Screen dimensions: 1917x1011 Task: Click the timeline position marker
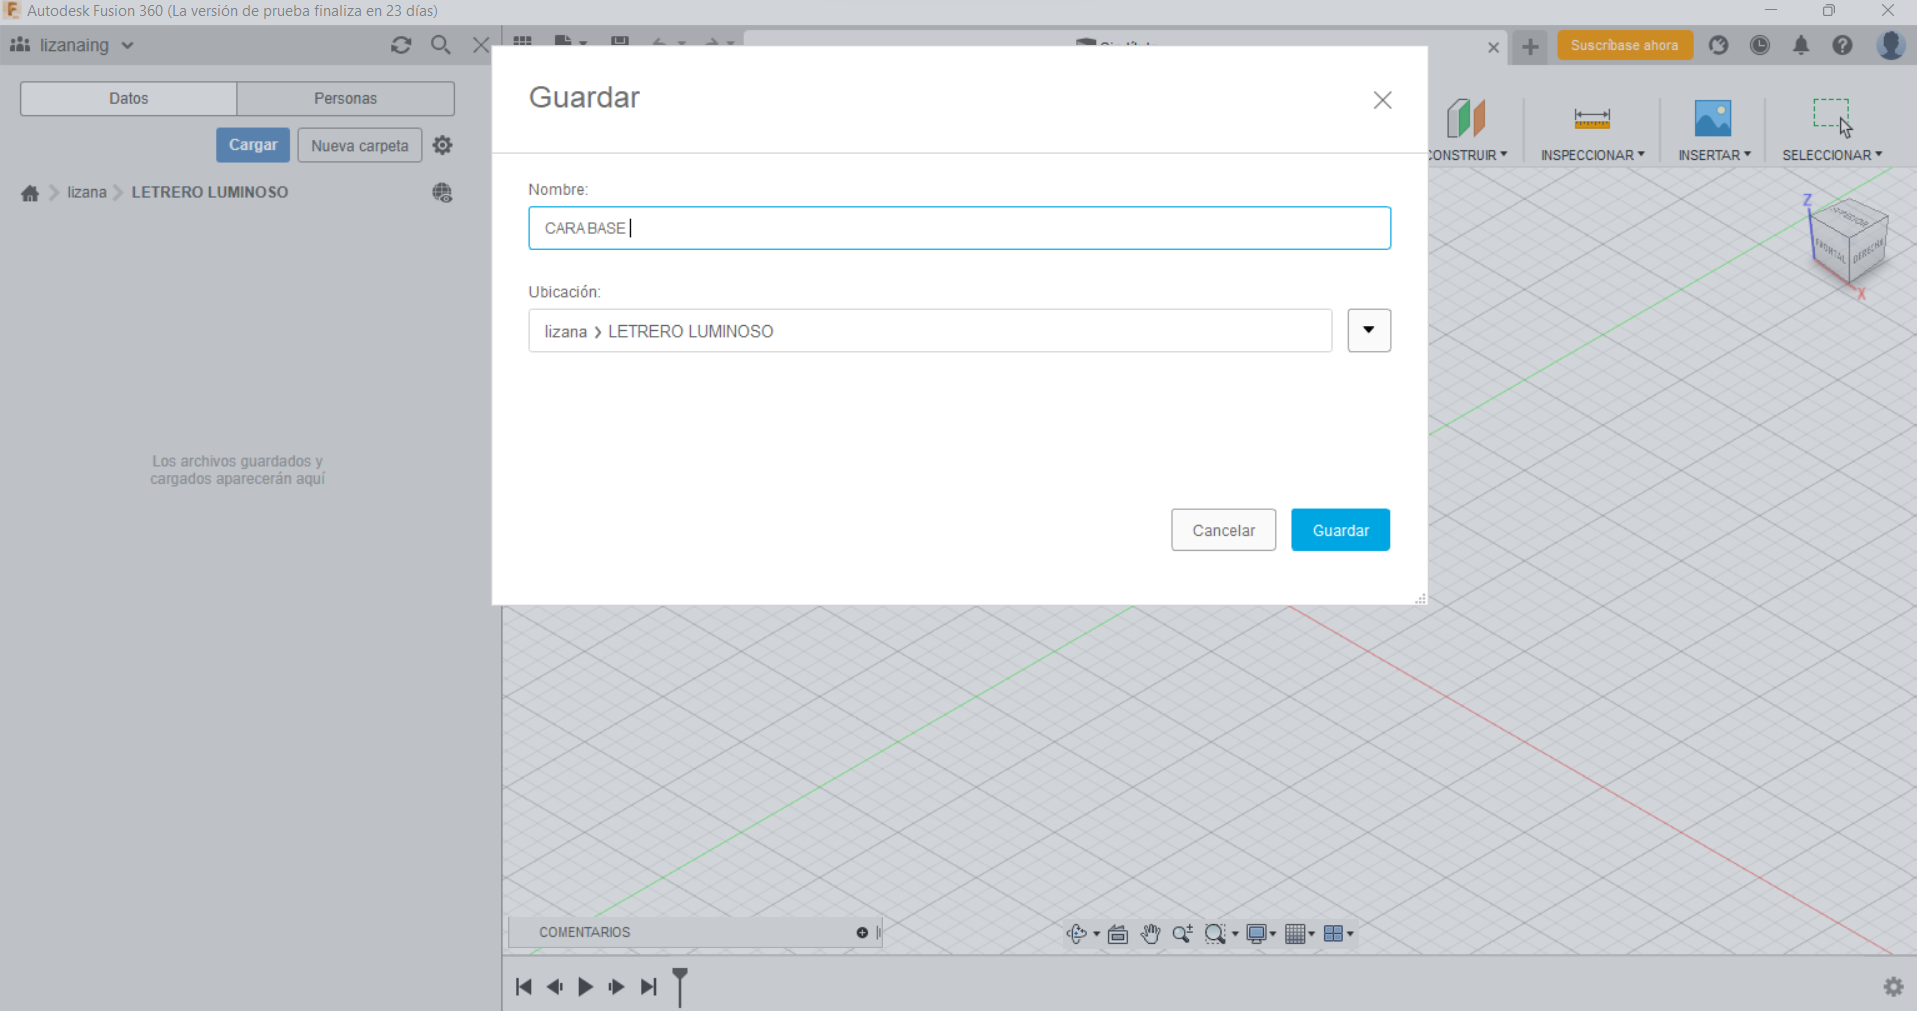point(680,986)
